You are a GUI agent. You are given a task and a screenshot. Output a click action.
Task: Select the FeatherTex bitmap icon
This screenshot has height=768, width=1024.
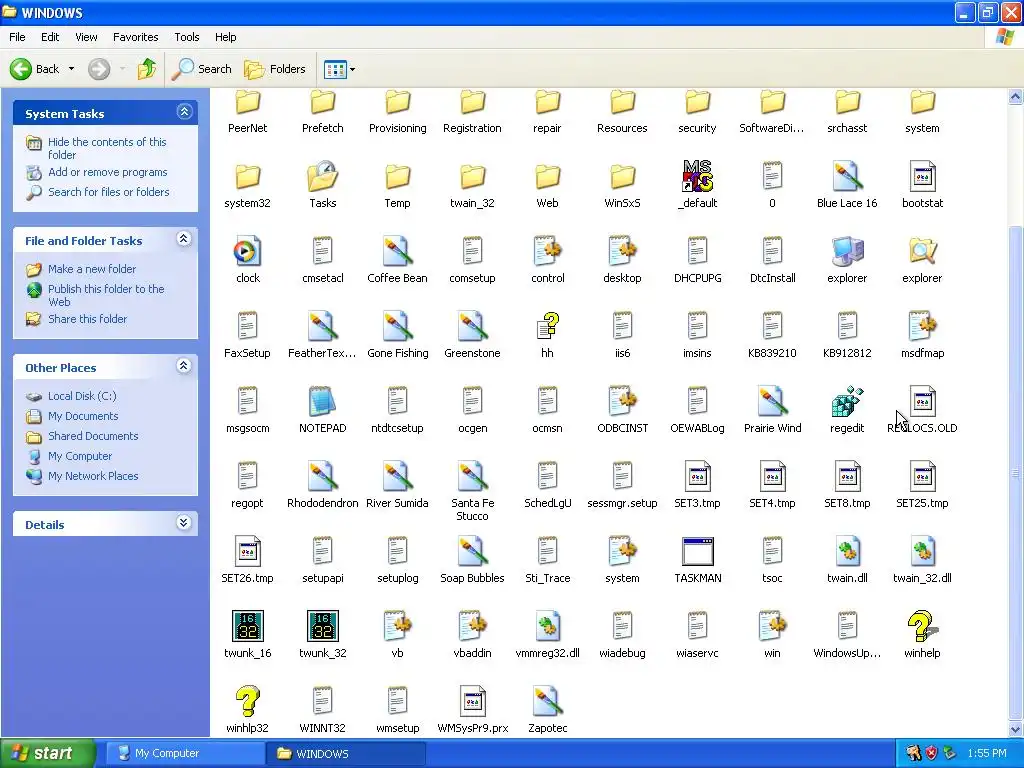pos(323,326)
